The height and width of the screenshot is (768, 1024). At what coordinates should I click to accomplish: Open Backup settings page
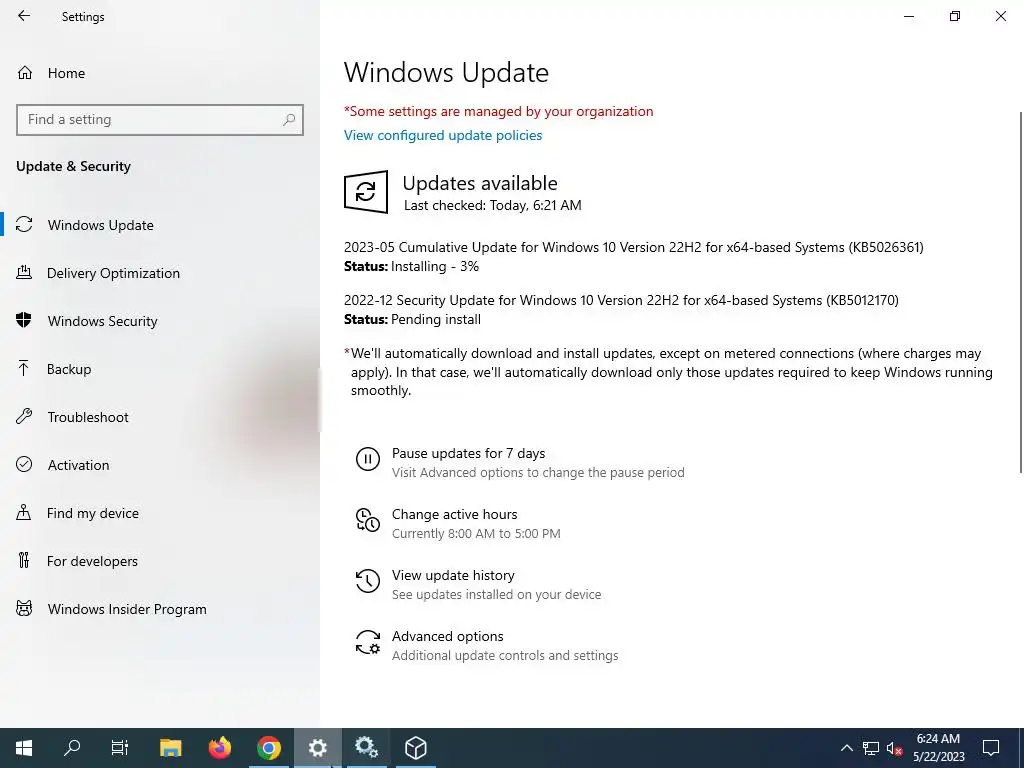[x=69, y=369]
